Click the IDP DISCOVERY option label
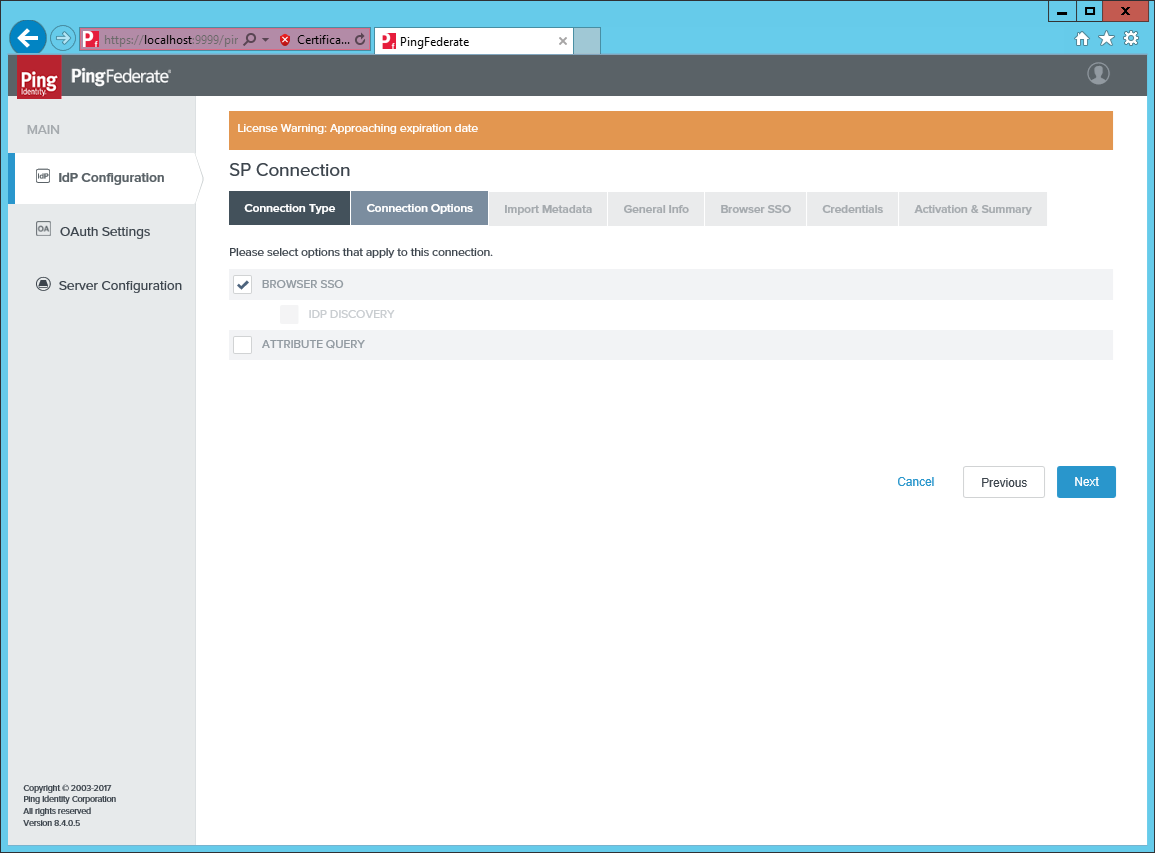1155x853 pixels. click(x=351, y=315)
